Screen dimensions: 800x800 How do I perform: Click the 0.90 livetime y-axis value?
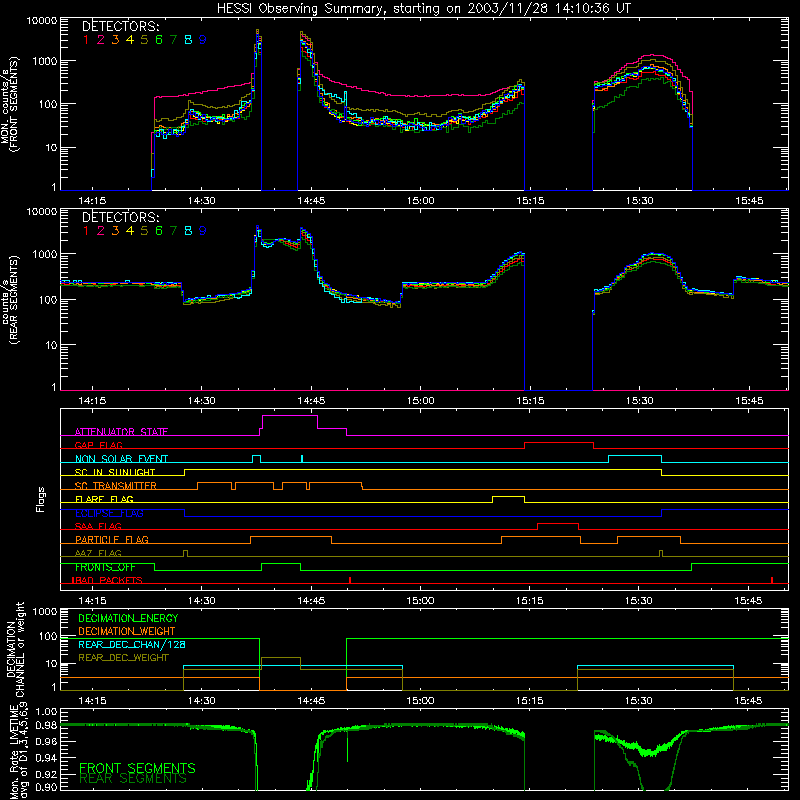(47, 787)
